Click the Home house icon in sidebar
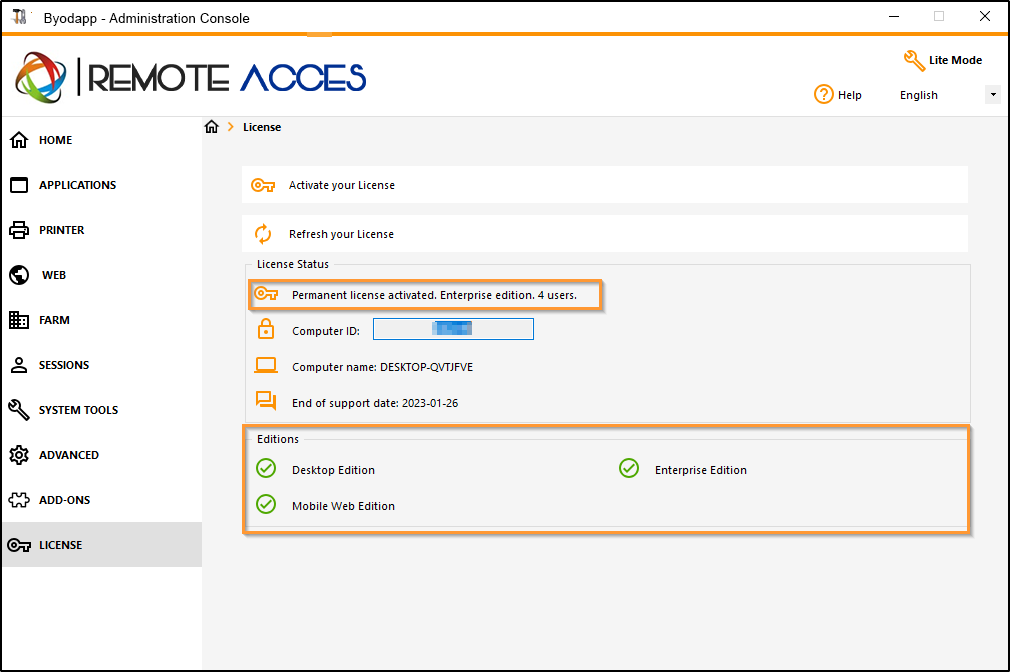 (x=19, y=140)
